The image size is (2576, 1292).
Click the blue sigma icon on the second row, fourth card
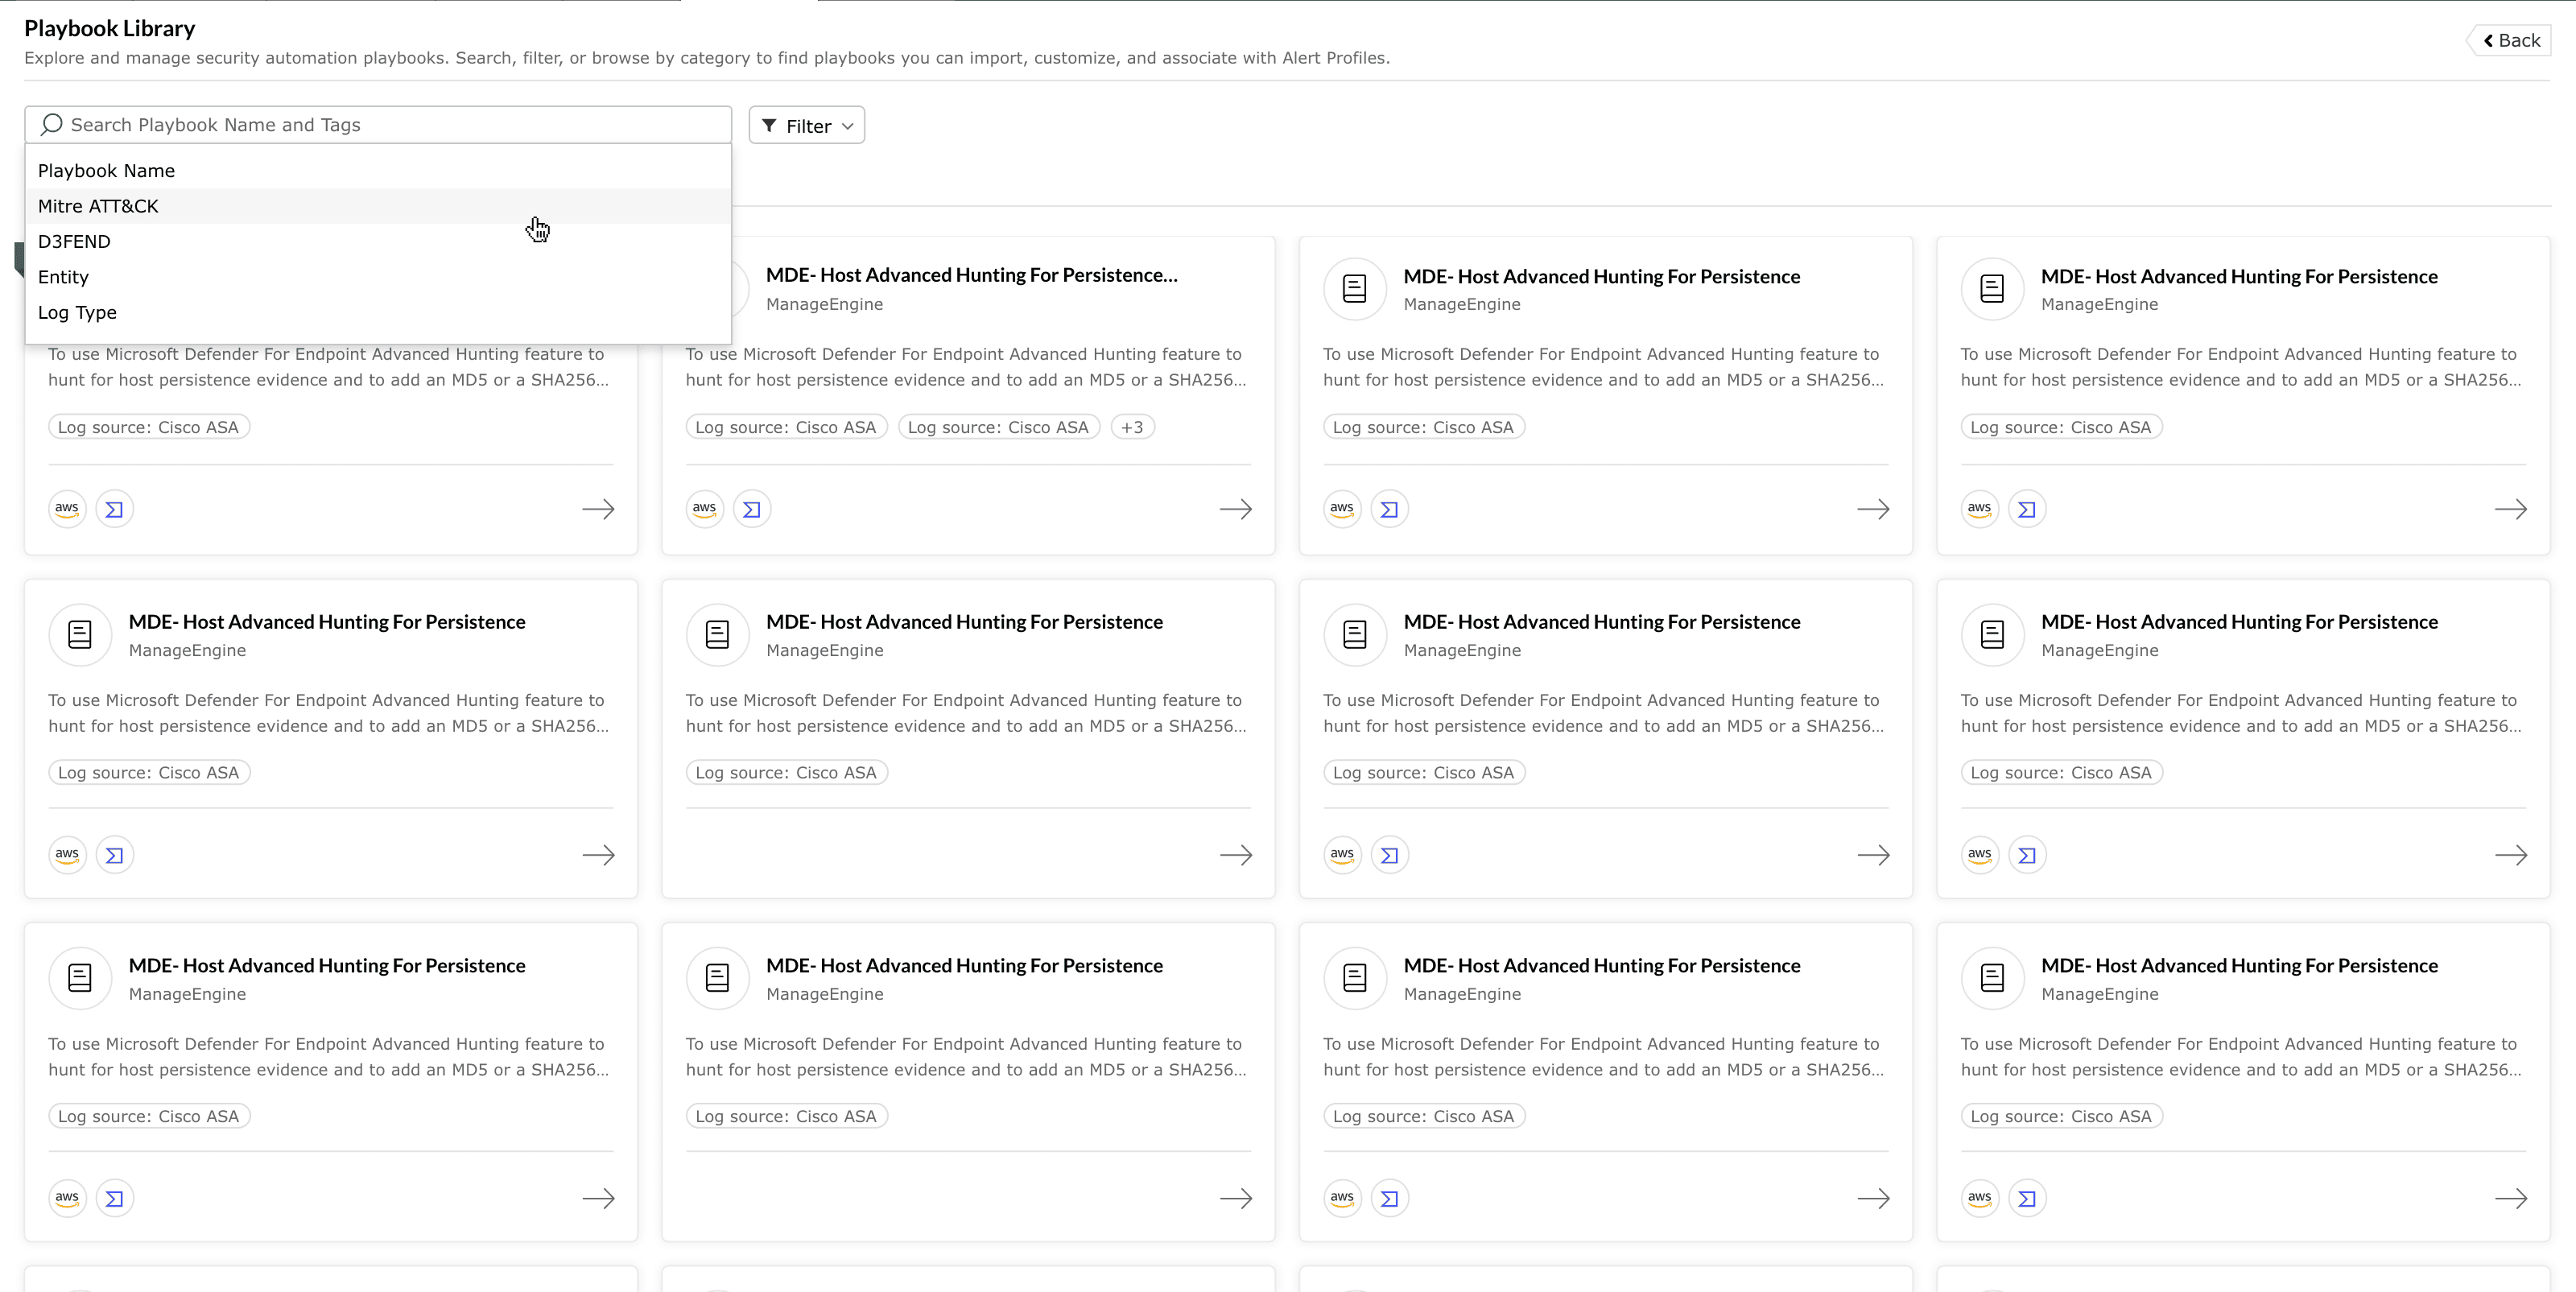click(x=2027, y=855)
